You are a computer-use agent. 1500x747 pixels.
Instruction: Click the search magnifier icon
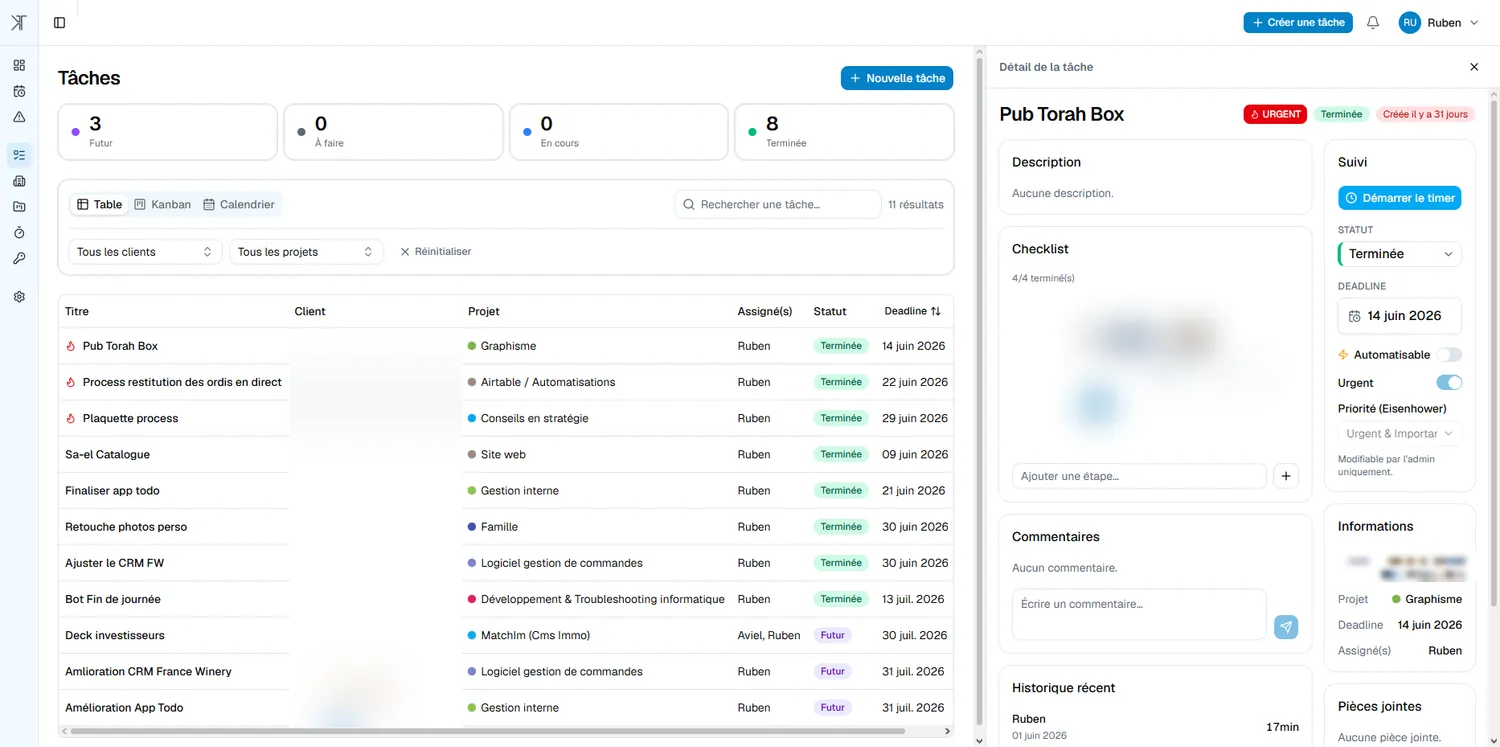tap(689, 204)
